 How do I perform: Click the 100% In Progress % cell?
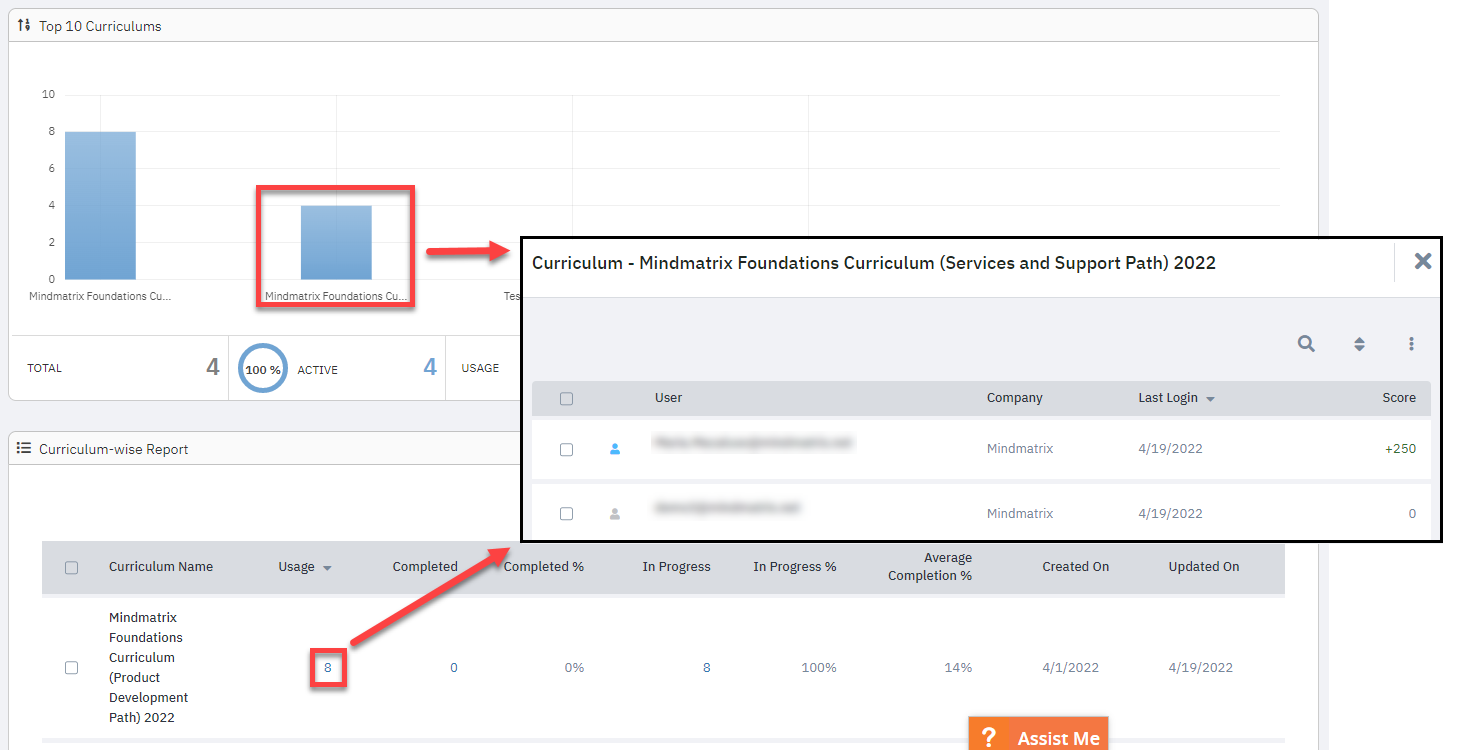click(819, 668)
